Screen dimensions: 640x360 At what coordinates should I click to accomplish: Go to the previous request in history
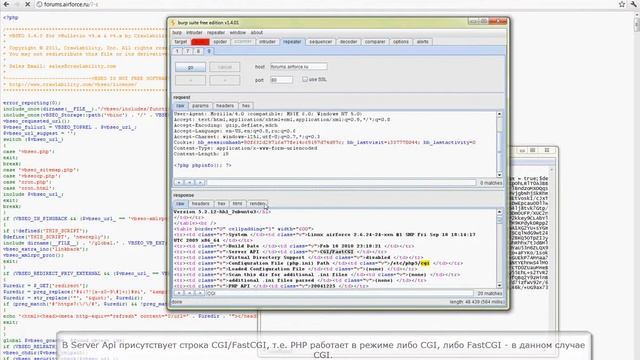[x=191, y=80]
